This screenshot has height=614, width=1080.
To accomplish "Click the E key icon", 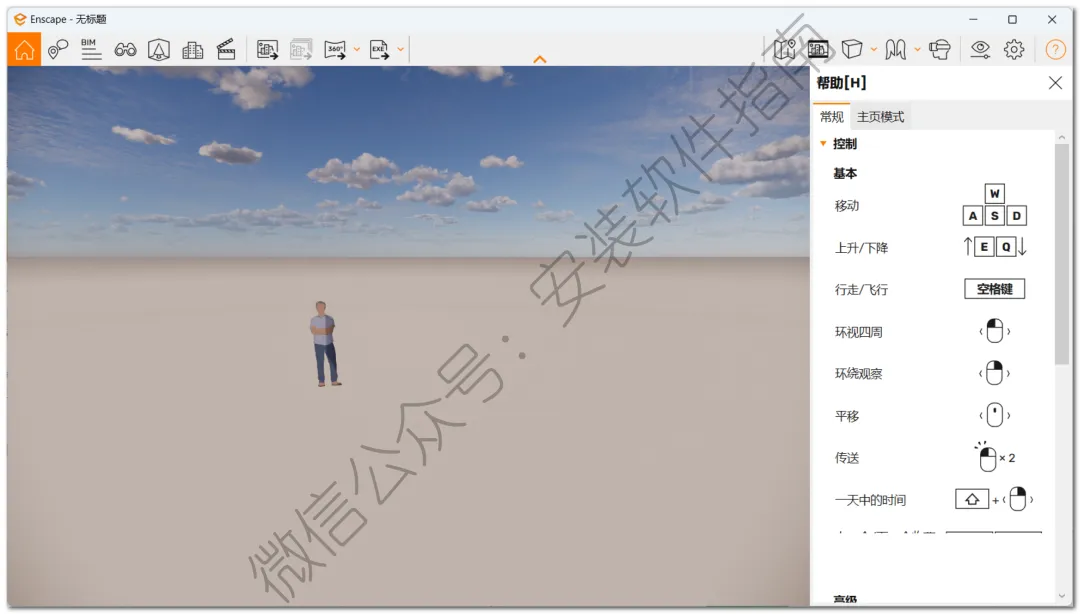I will [x=984, y=247].
